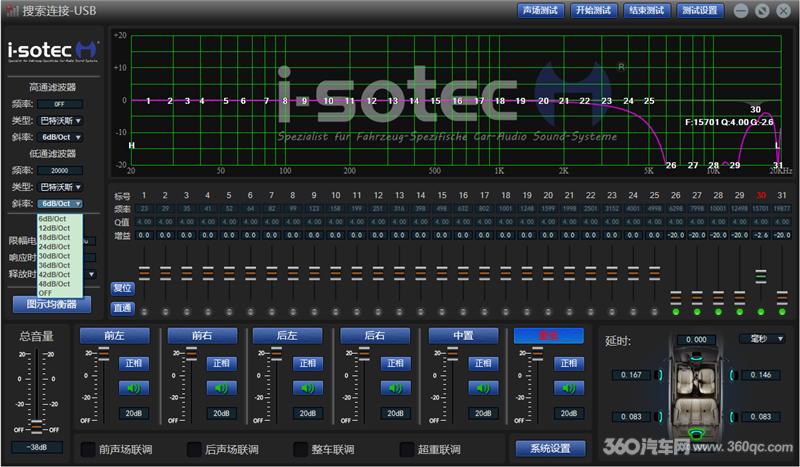
Task: Click the green band 30 indicator dot
Action: 761,312
